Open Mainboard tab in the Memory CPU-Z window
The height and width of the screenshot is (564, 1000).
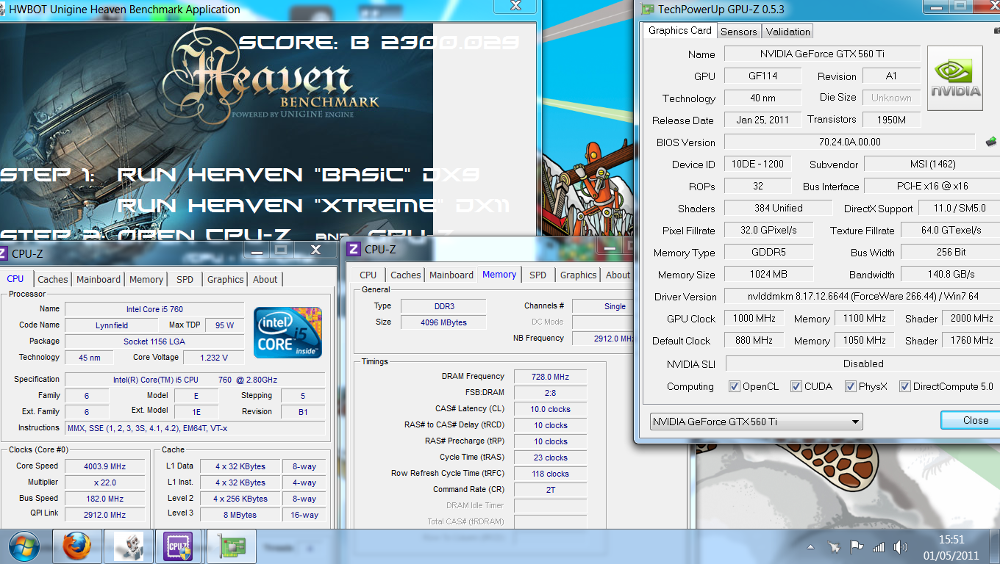[451, 275]
